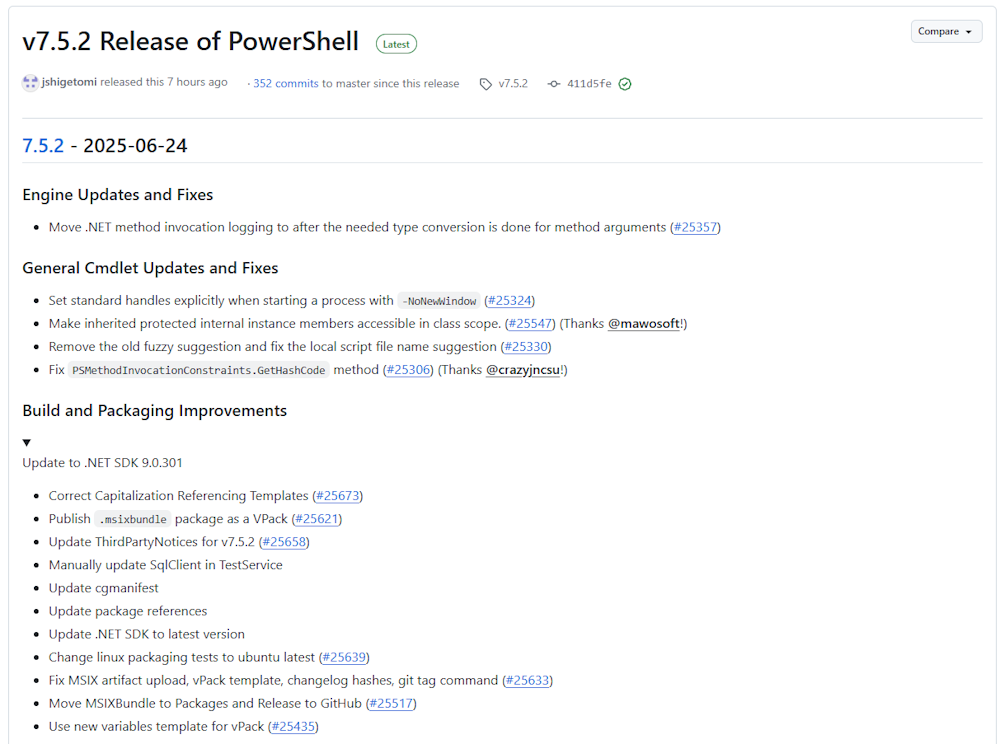
Task: Click the 'Update cgmanifest' list item
Action: [103, 587]
